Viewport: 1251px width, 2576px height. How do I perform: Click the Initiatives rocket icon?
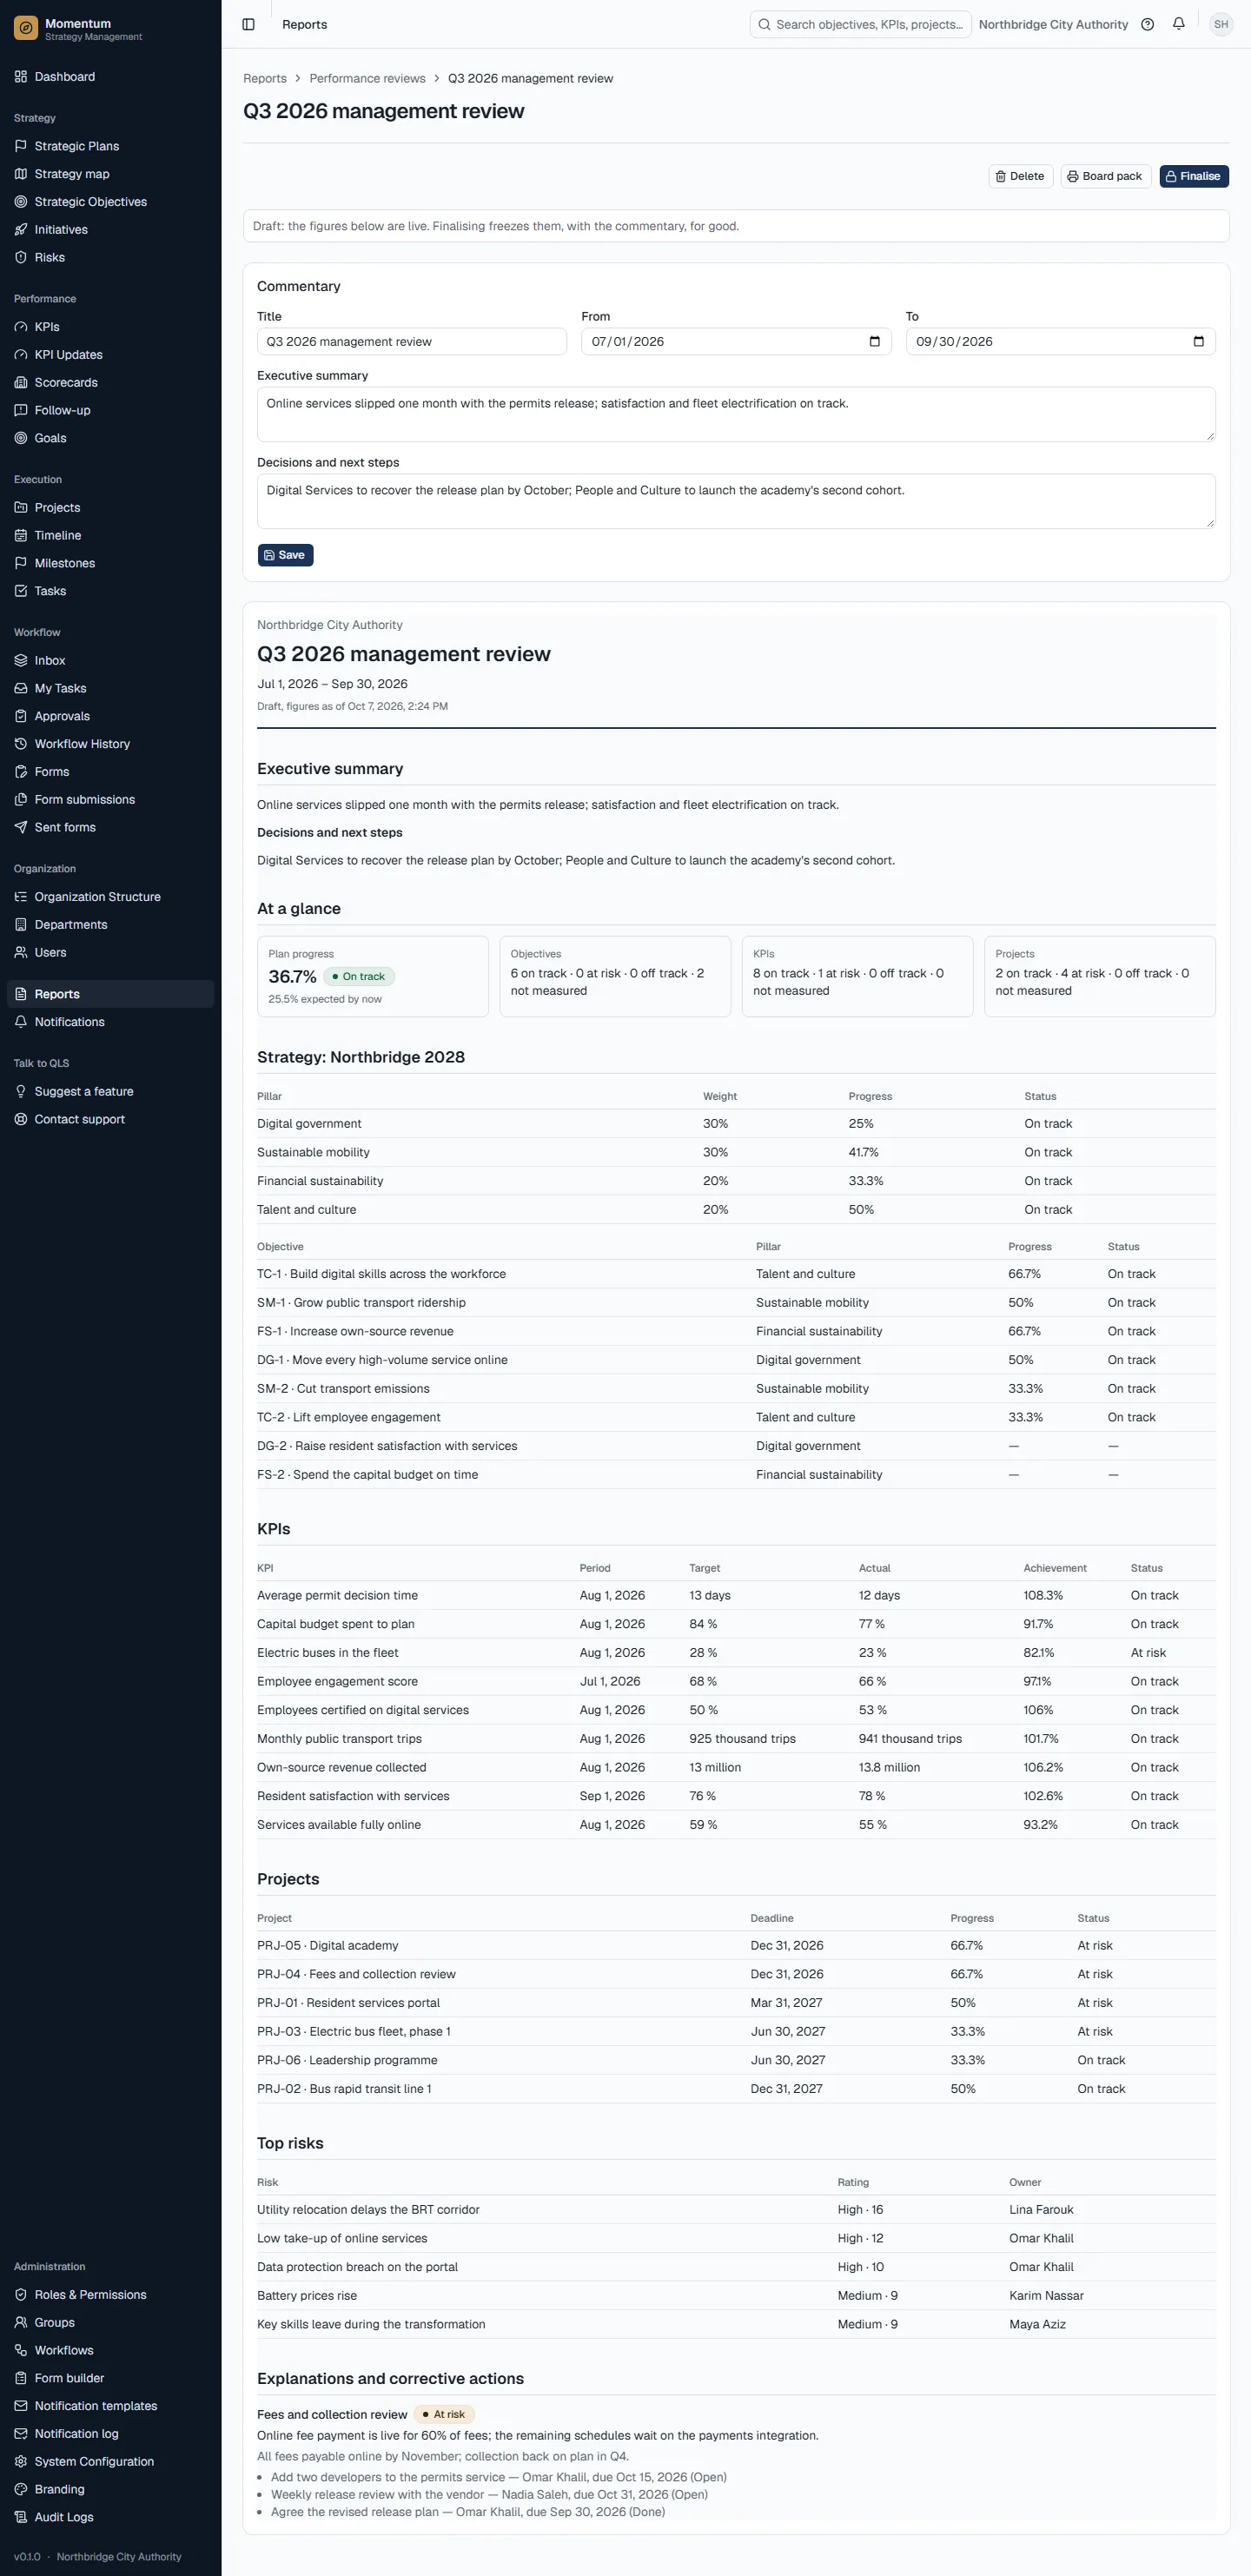[x=21, y=230]
